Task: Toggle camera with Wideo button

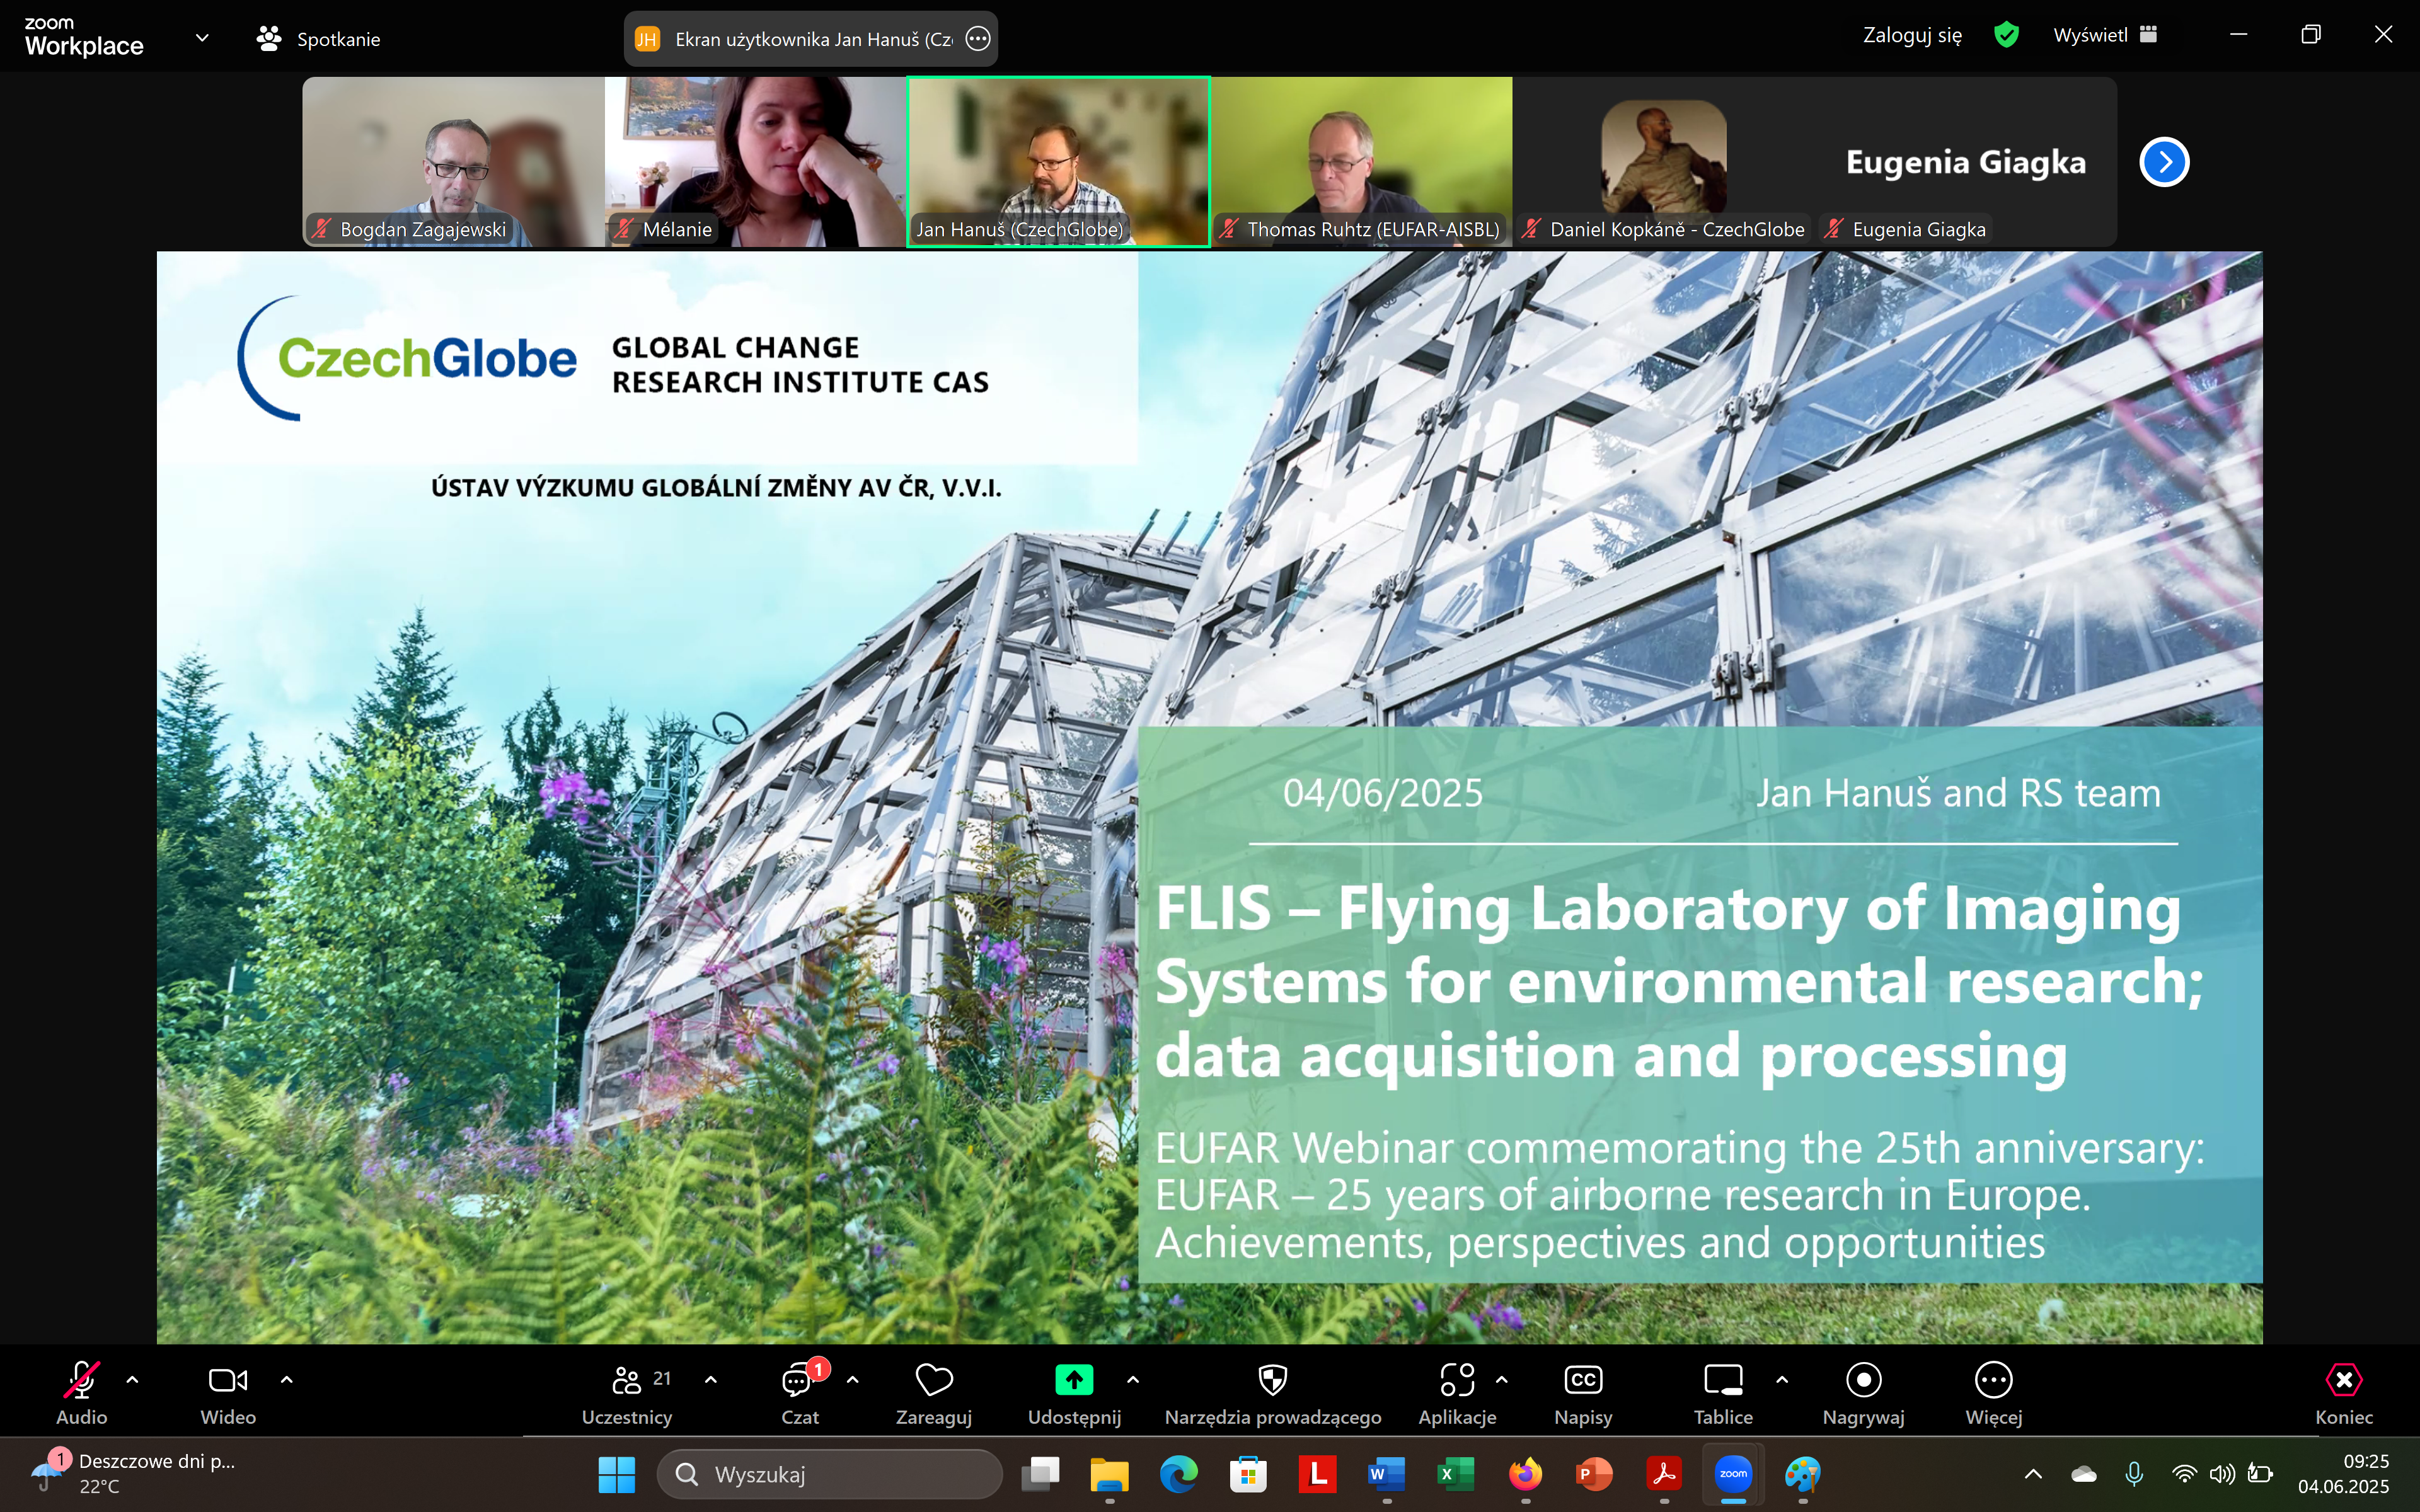Action: [x=228, y=1382]
